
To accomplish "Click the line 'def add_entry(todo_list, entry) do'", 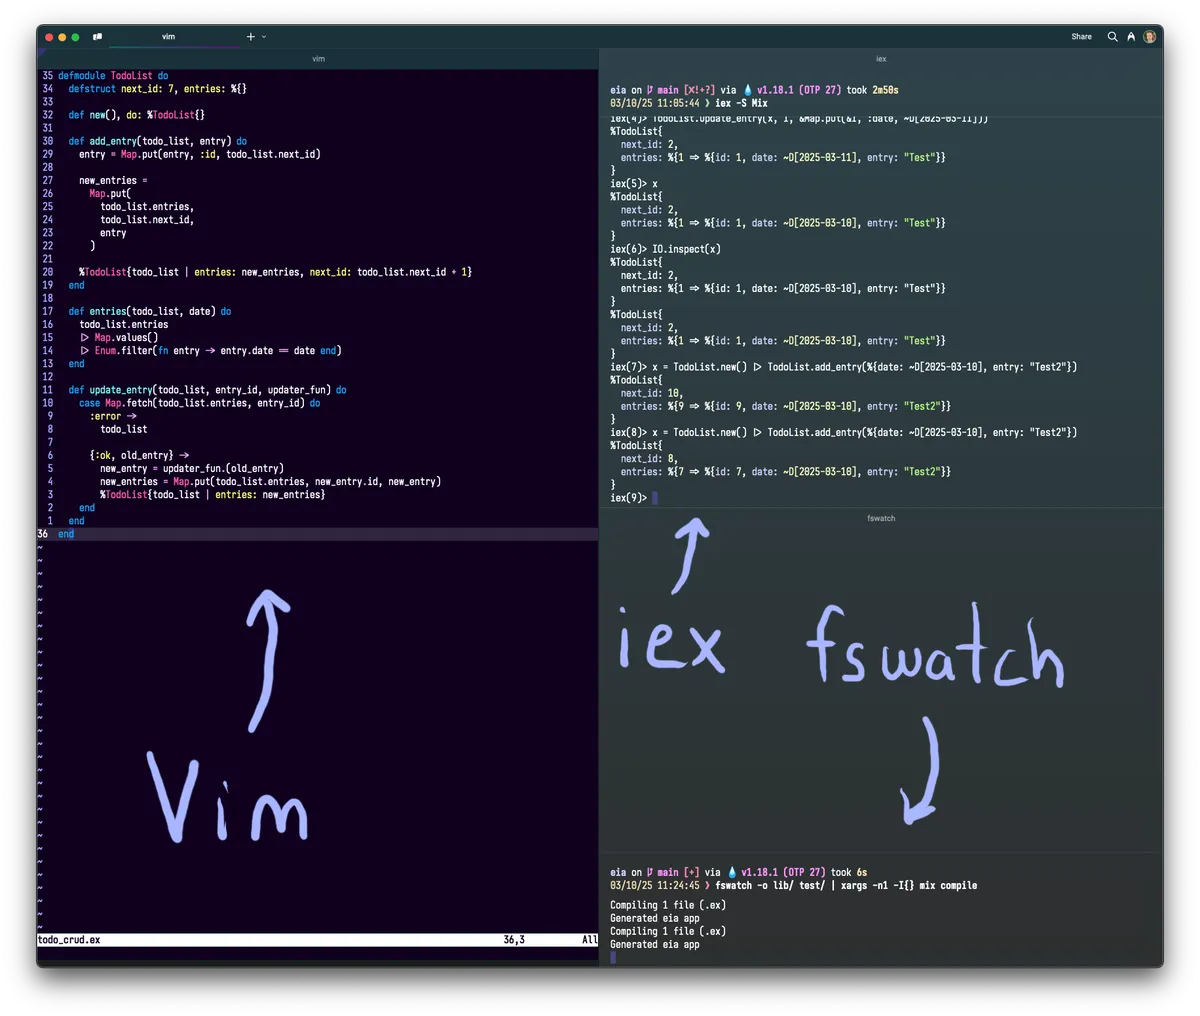I will click(158, 141).
